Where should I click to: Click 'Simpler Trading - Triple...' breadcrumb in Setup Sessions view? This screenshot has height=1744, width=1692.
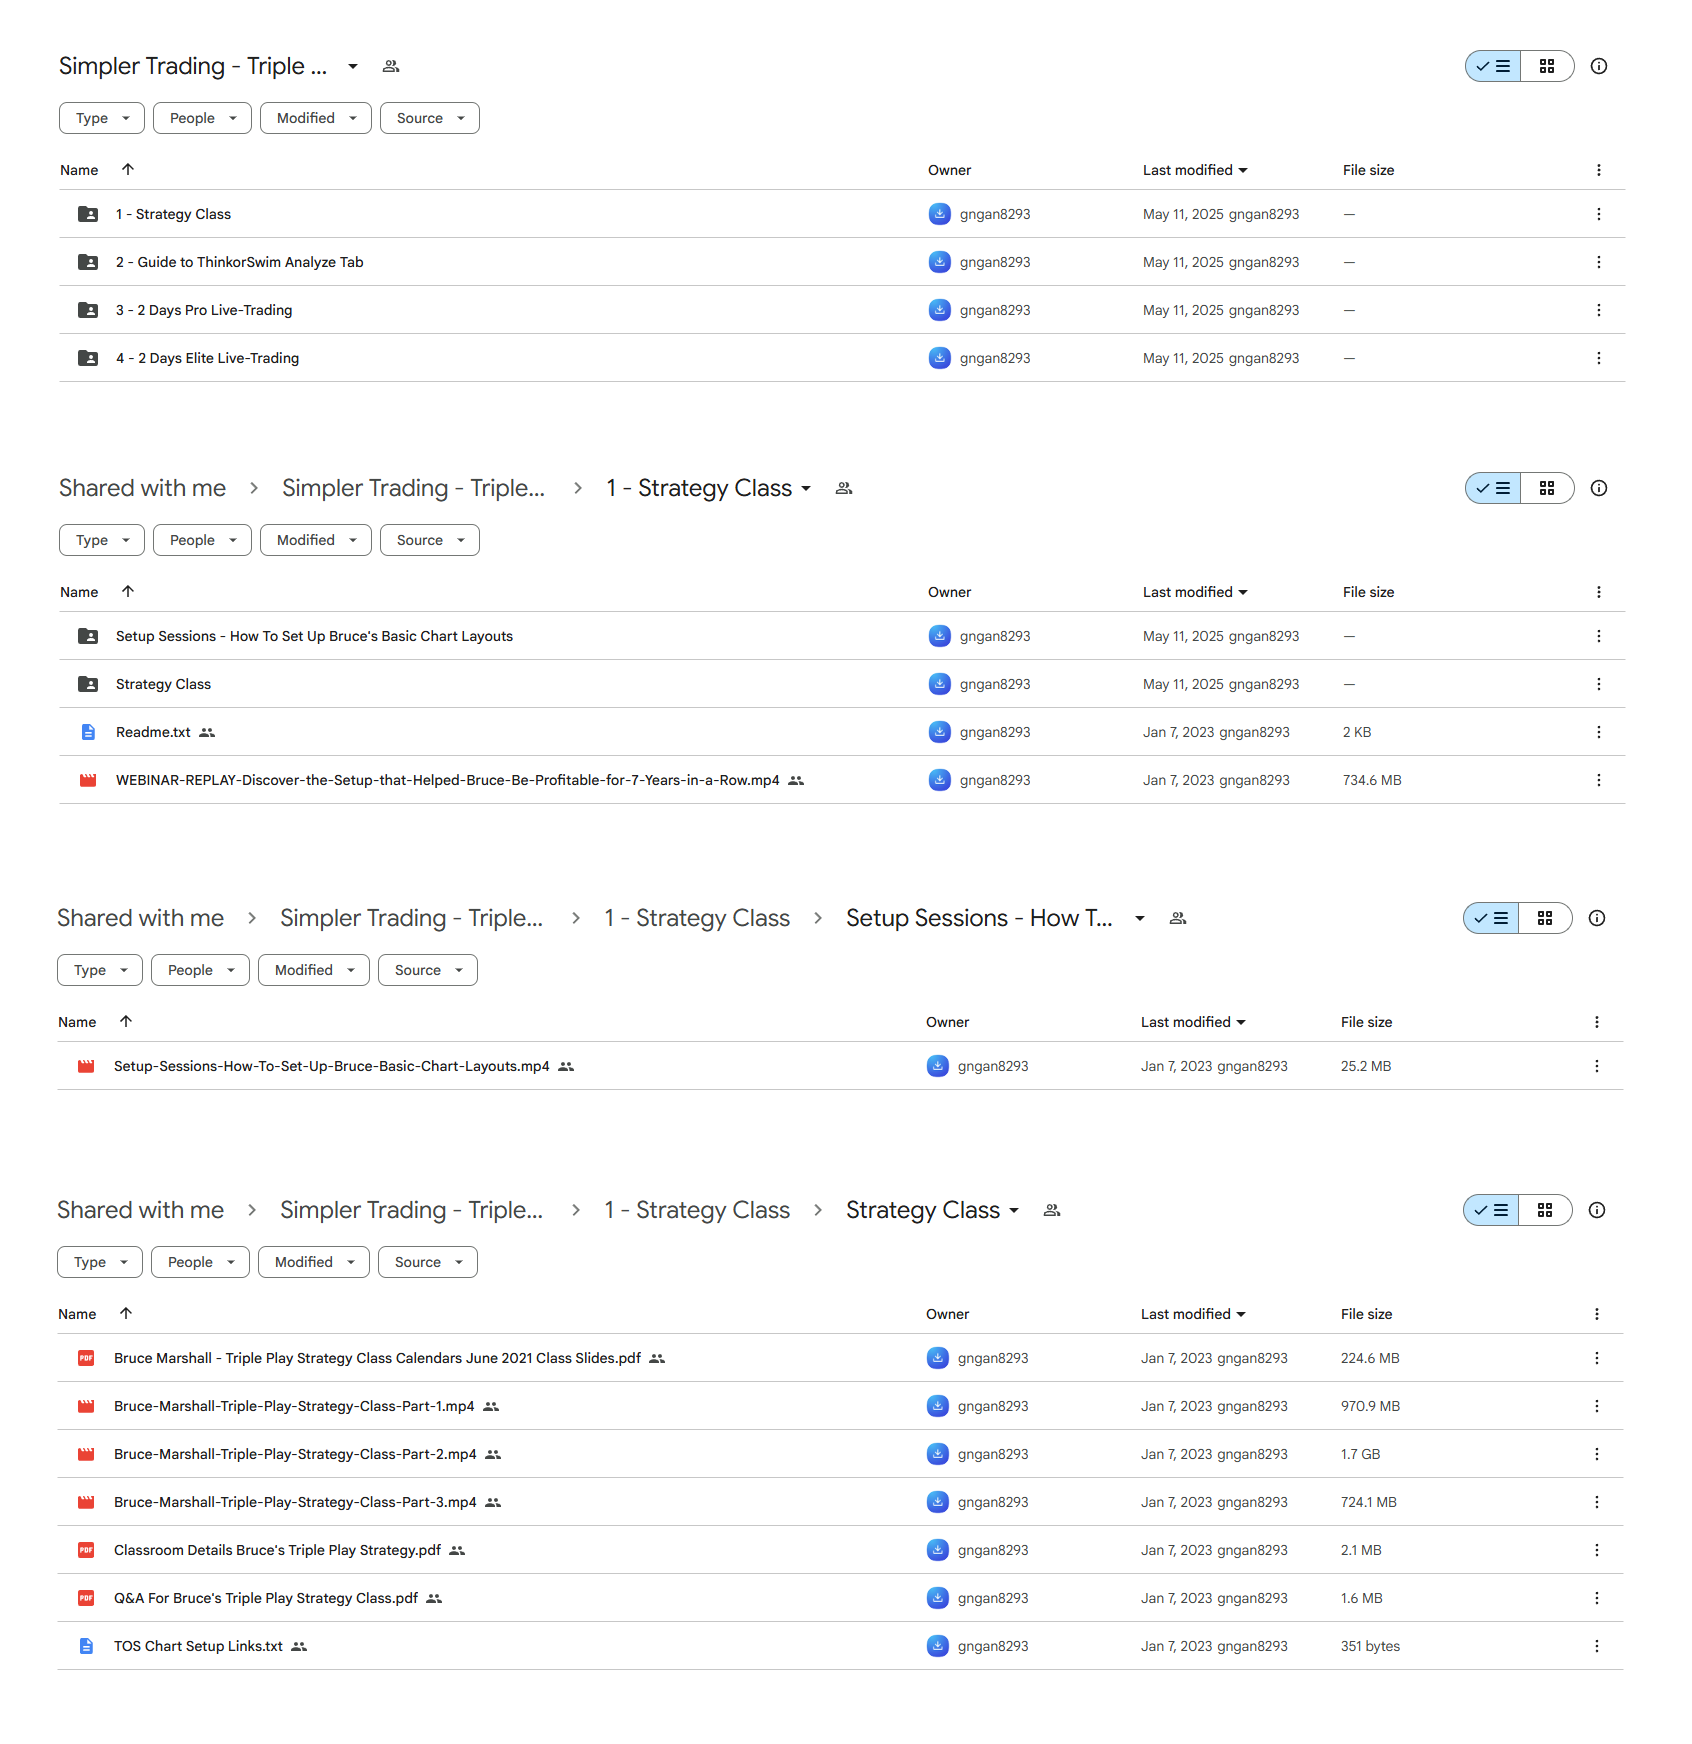411,918
